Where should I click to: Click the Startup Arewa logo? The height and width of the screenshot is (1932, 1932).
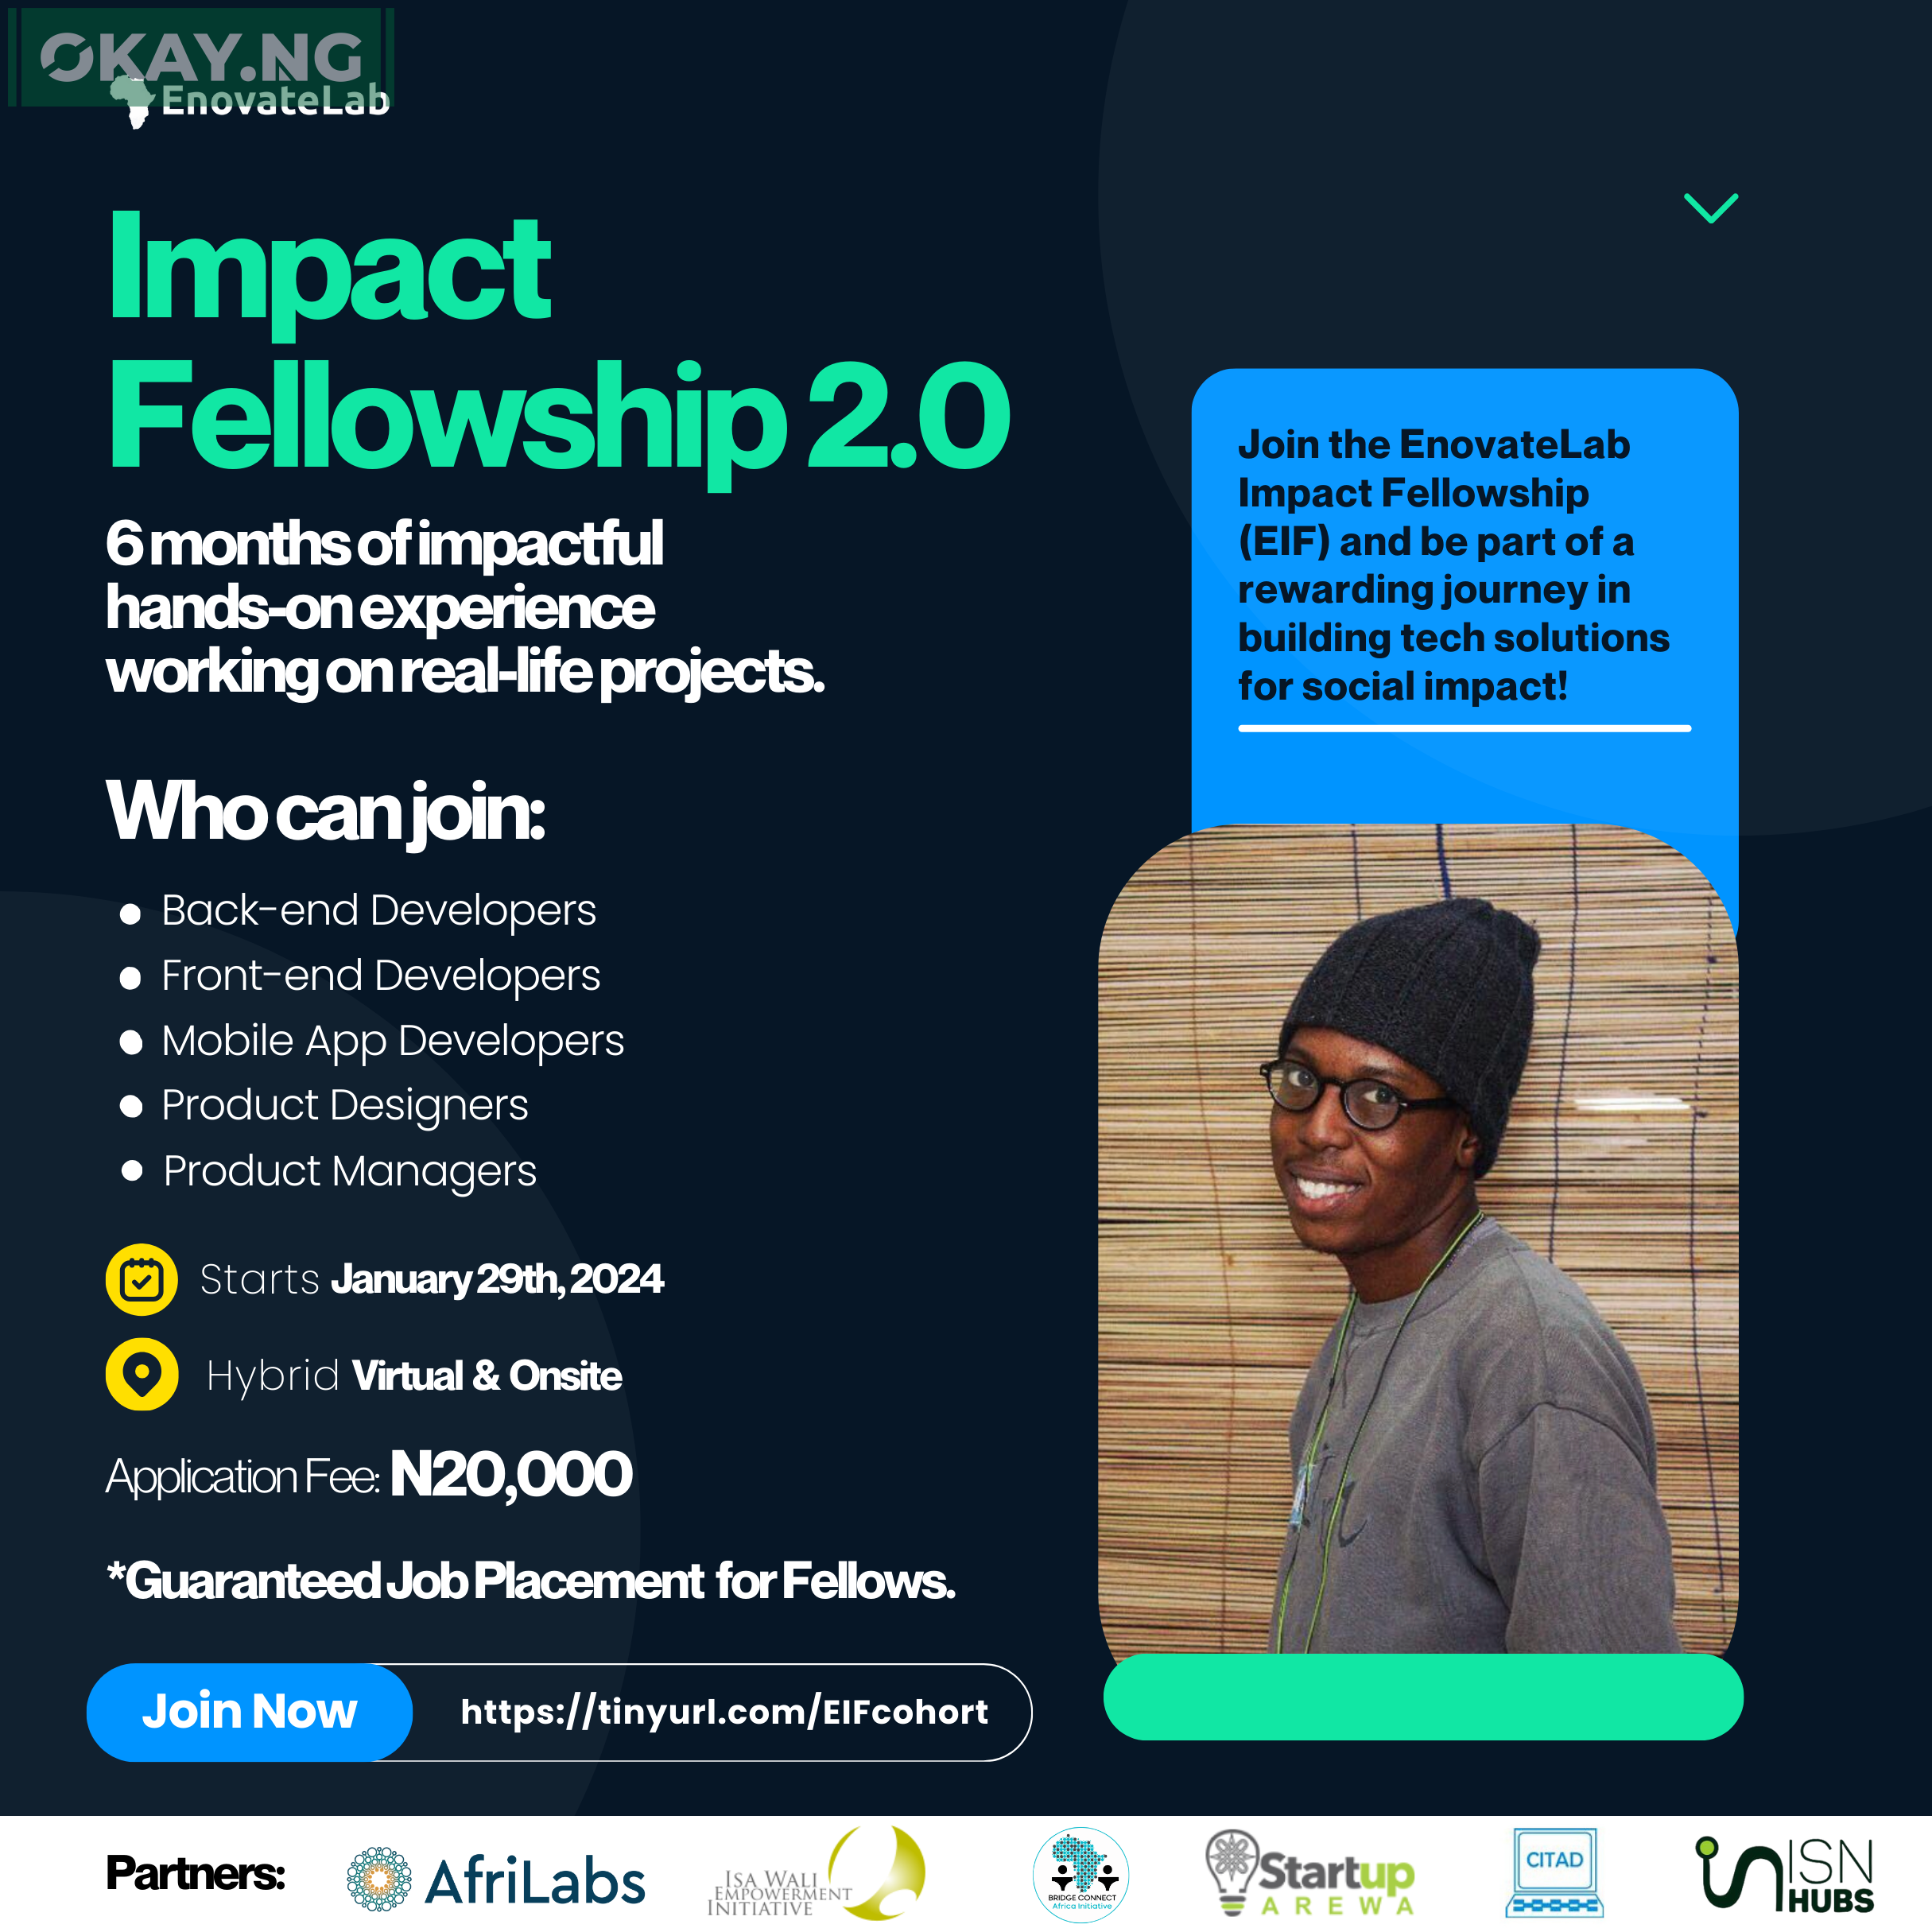pos(1310,1875)
